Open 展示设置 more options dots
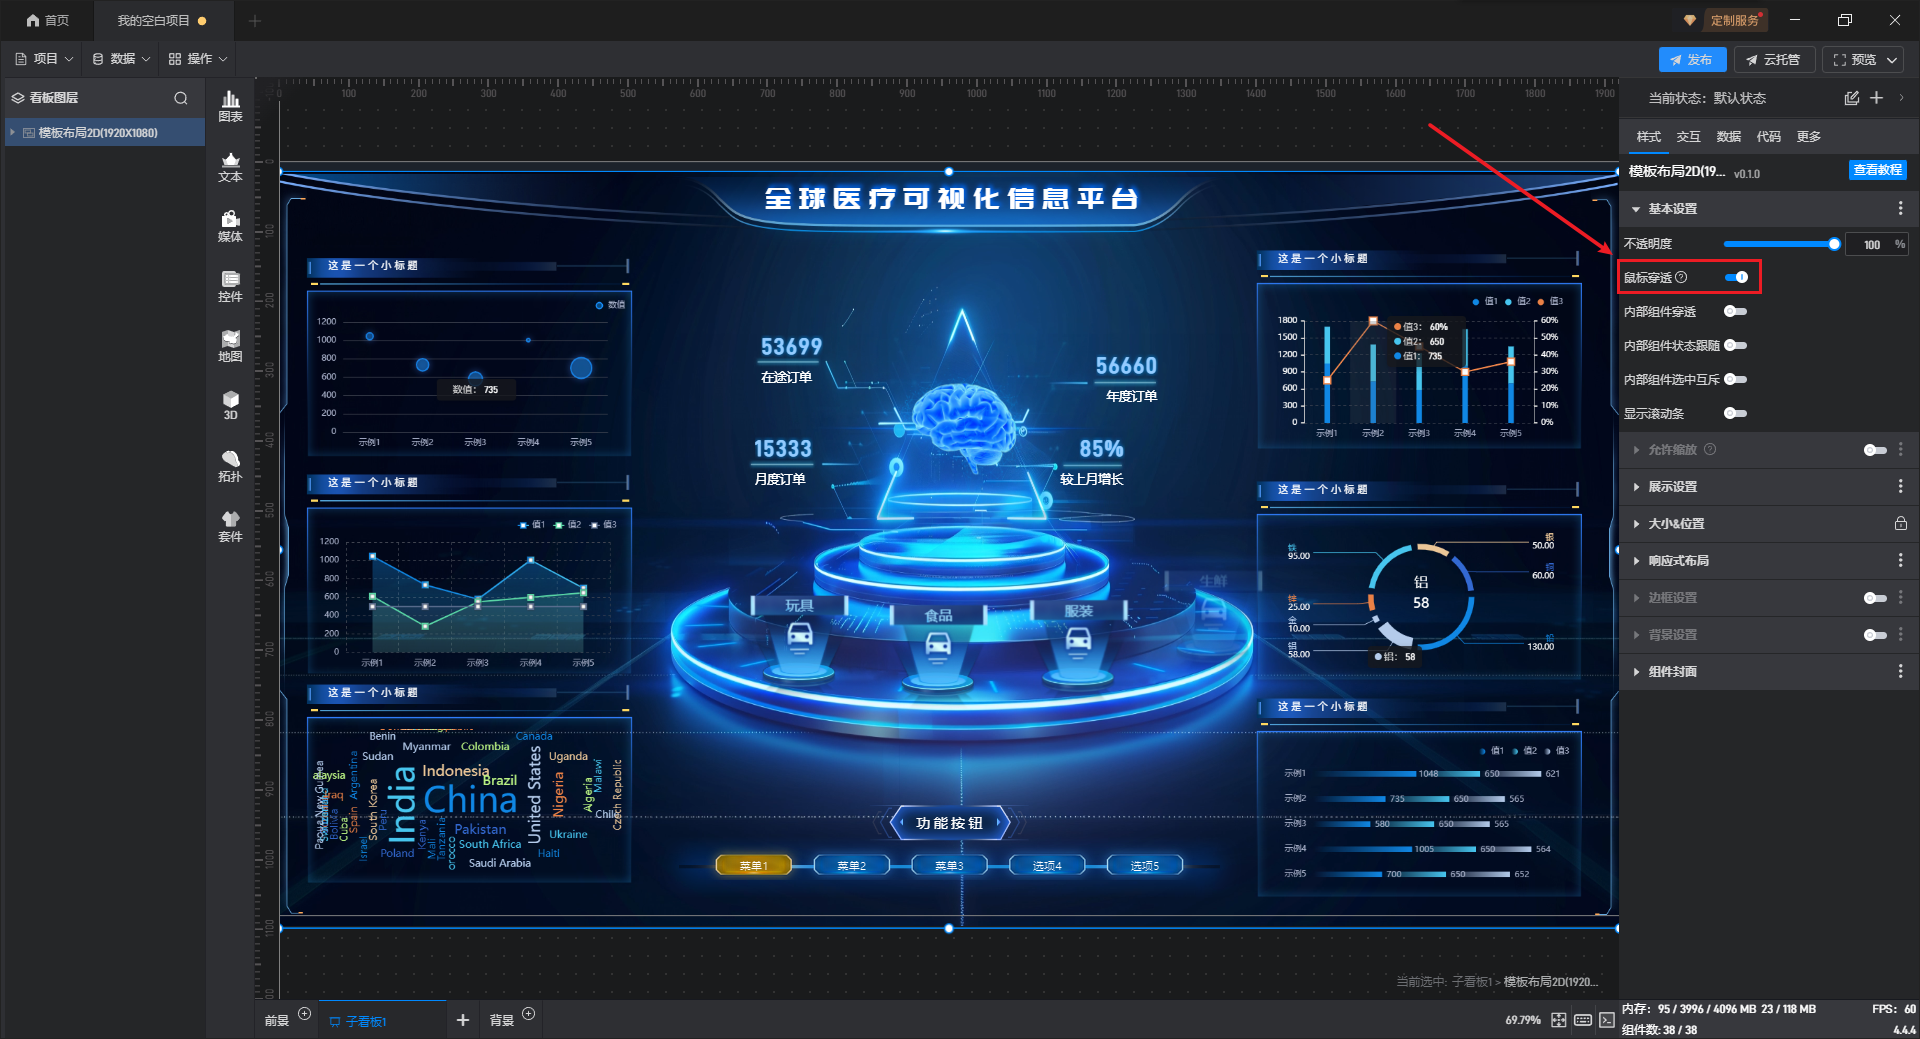 click(x=1900, y=486)
